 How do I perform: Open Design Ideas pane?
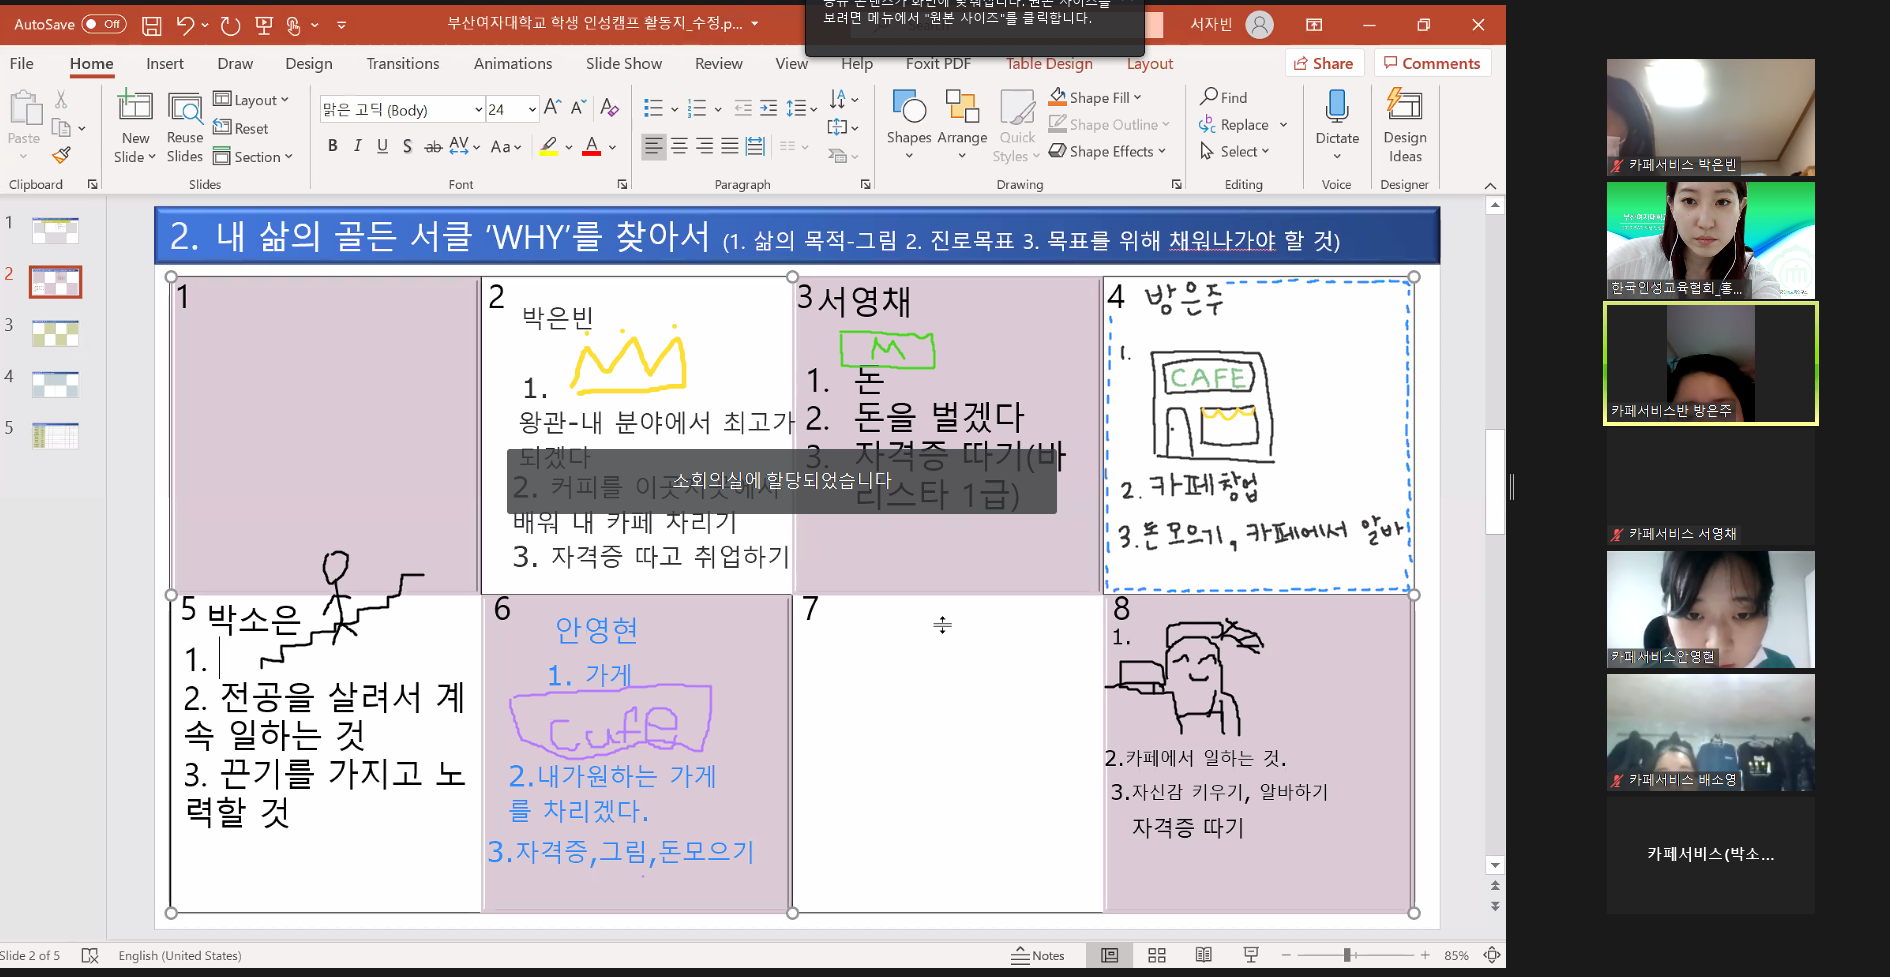point(1405,125)
